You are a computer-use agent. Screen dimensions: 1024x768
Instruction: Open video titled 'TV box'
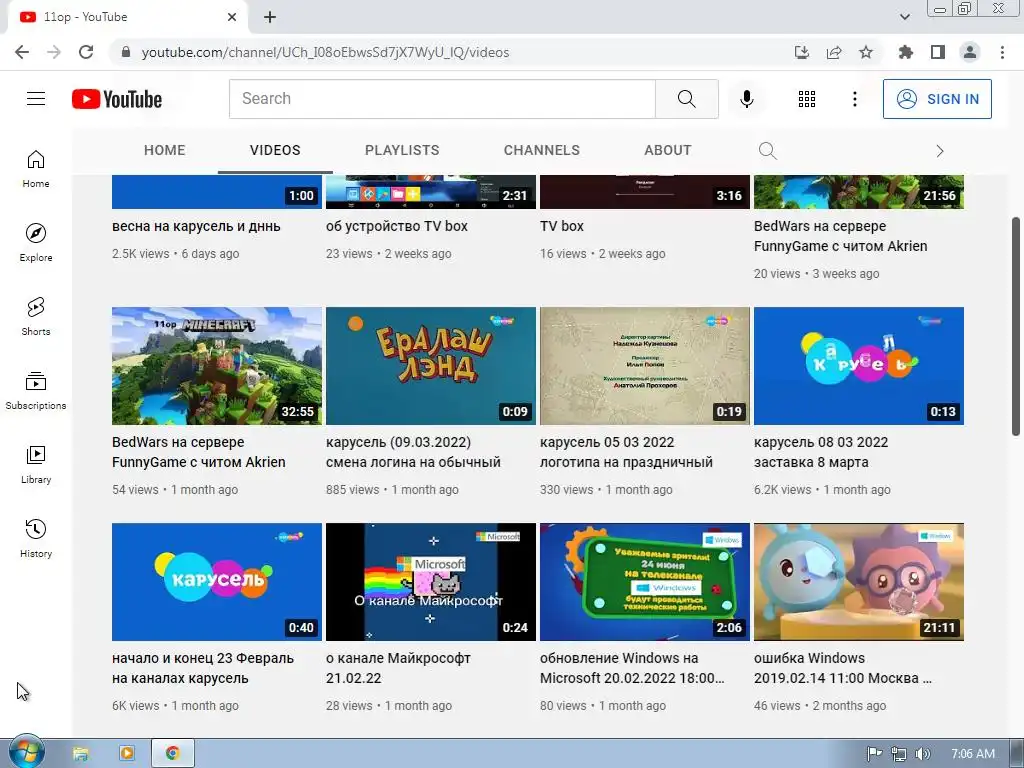[x=562, y=226]
